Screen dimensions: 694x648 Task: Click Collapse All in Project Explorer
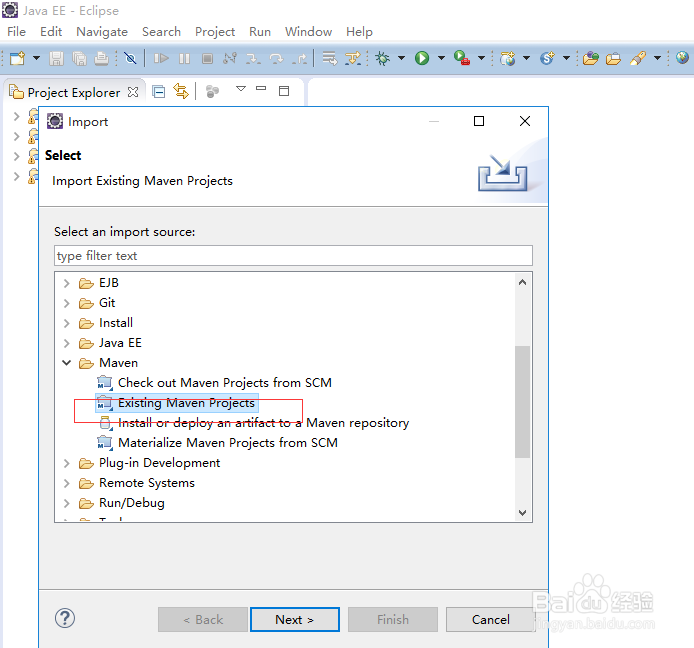(x=158, y=92)
